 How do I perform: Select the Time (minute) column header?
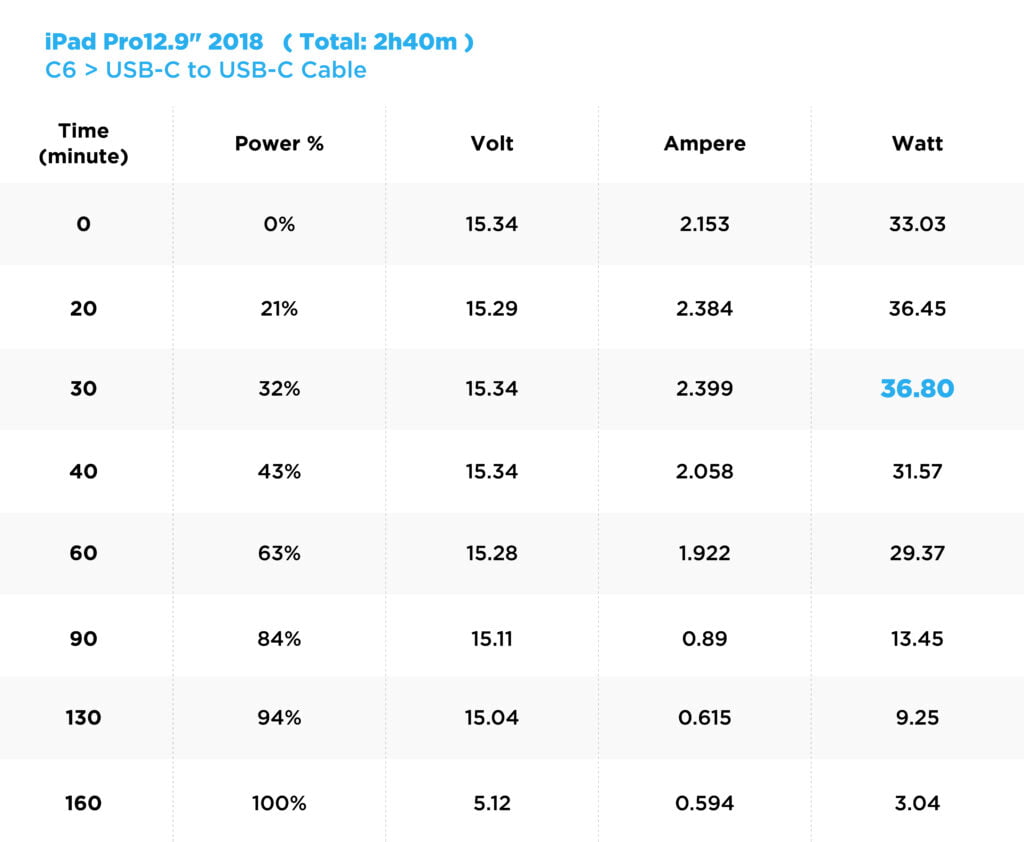coord(83,144)
